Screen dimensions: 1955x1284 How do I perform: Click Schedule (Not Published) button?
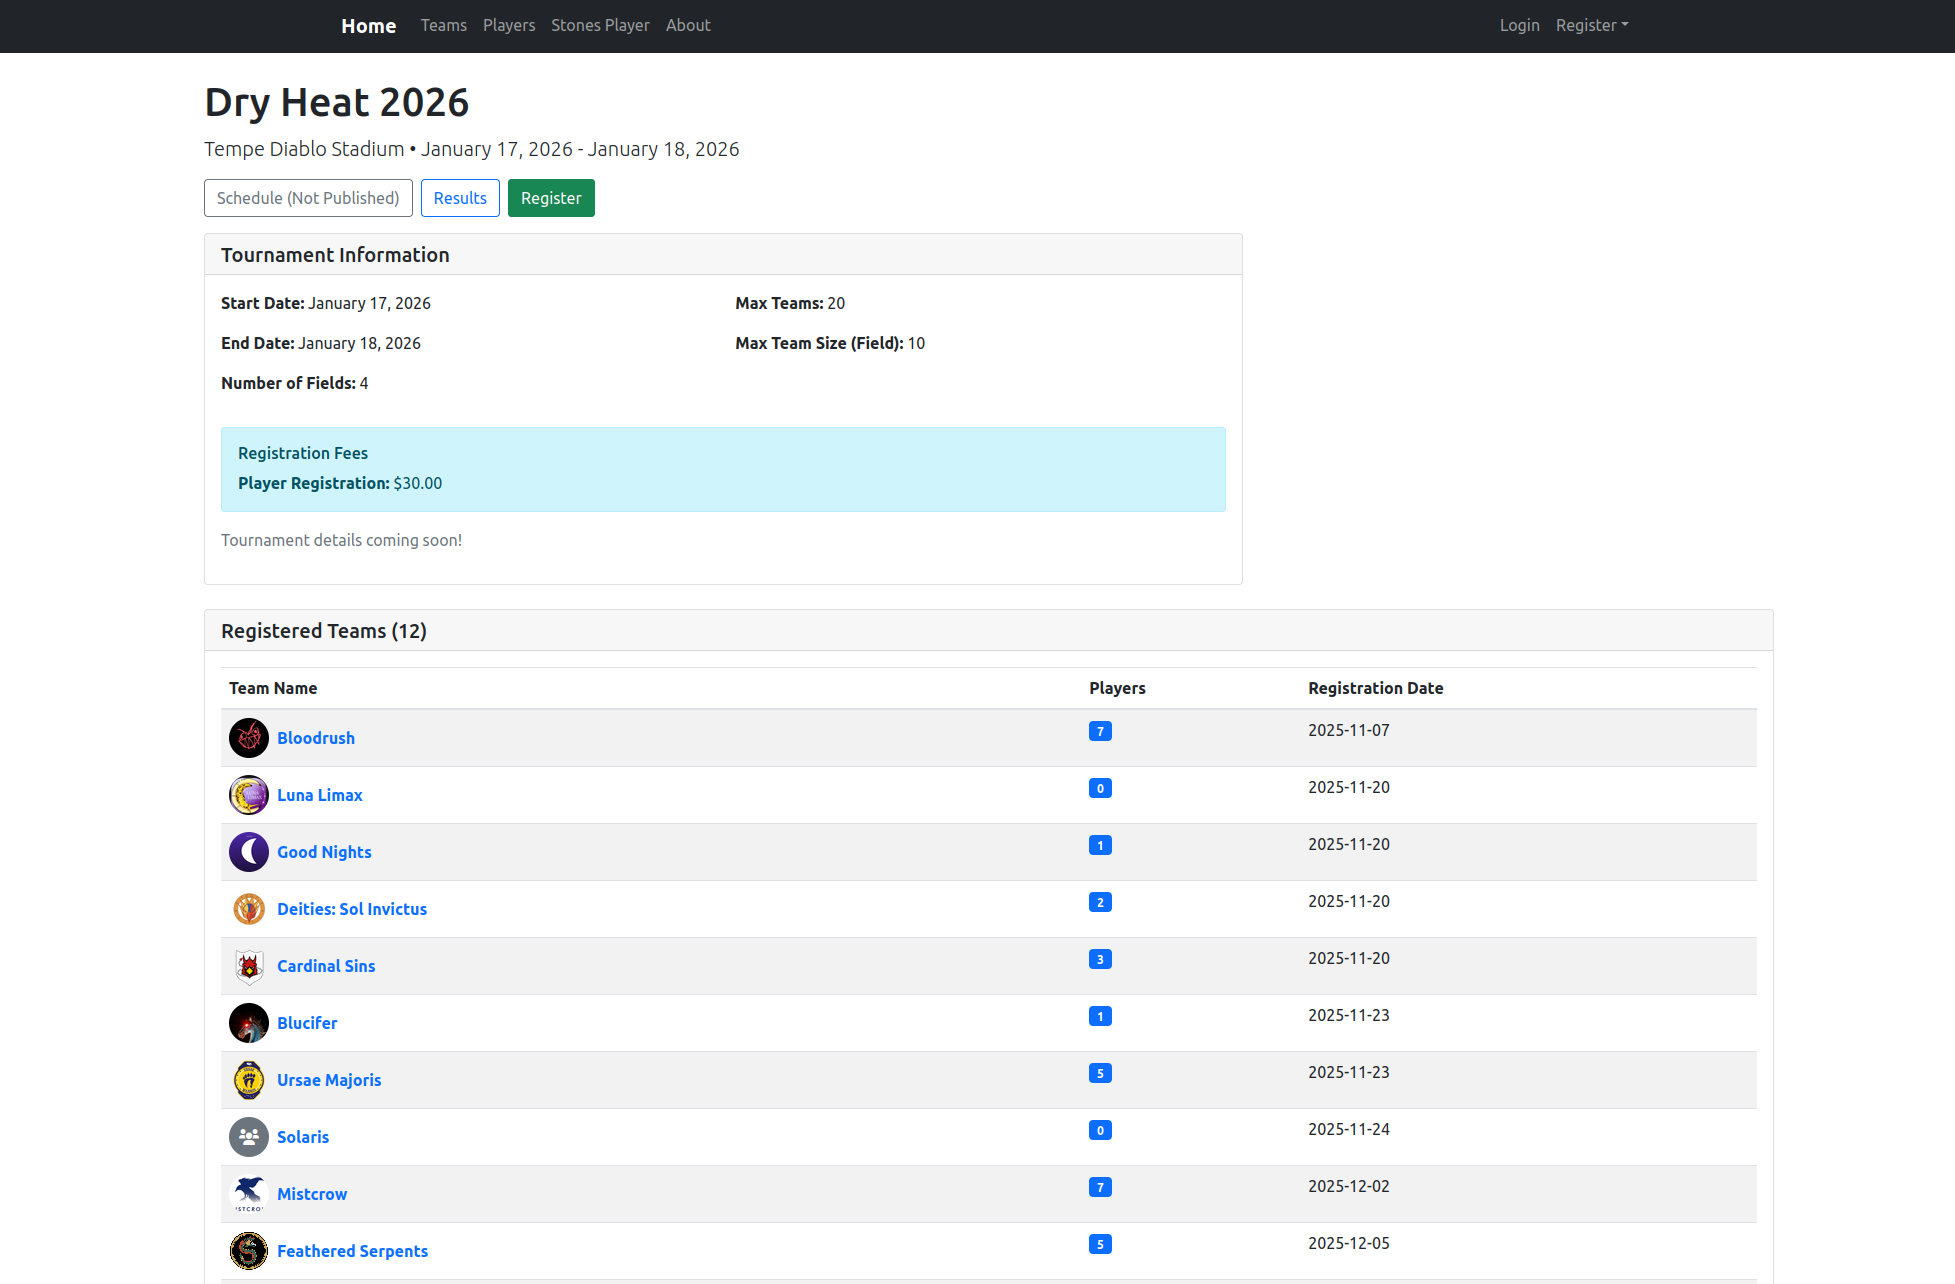pos(308,198)
